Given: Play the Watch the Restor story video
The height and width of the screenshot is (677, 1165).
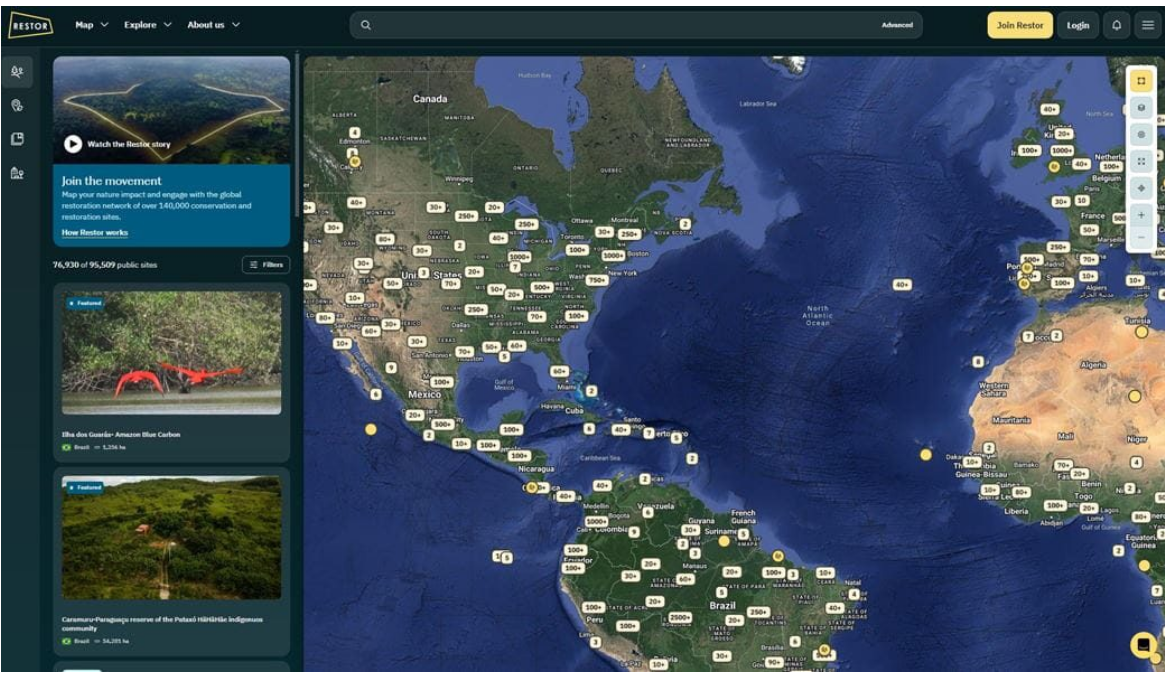Looking at the screenshot, I should [x=73, y=144].
